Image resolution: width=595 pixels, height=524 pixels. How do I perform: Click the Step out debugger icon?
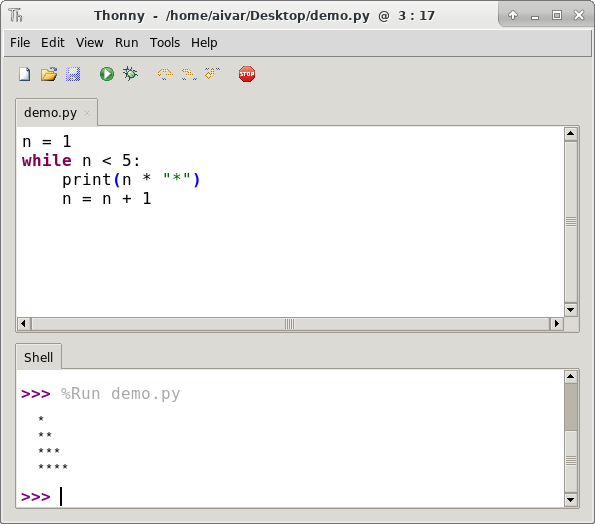(212, 73)
